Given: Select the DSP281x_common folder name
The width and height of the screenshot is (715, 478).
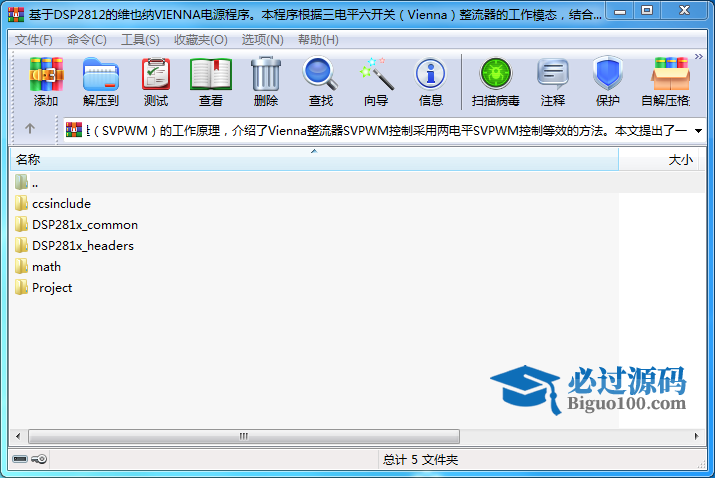Looking at the screenshot, I should coord(85,224).
